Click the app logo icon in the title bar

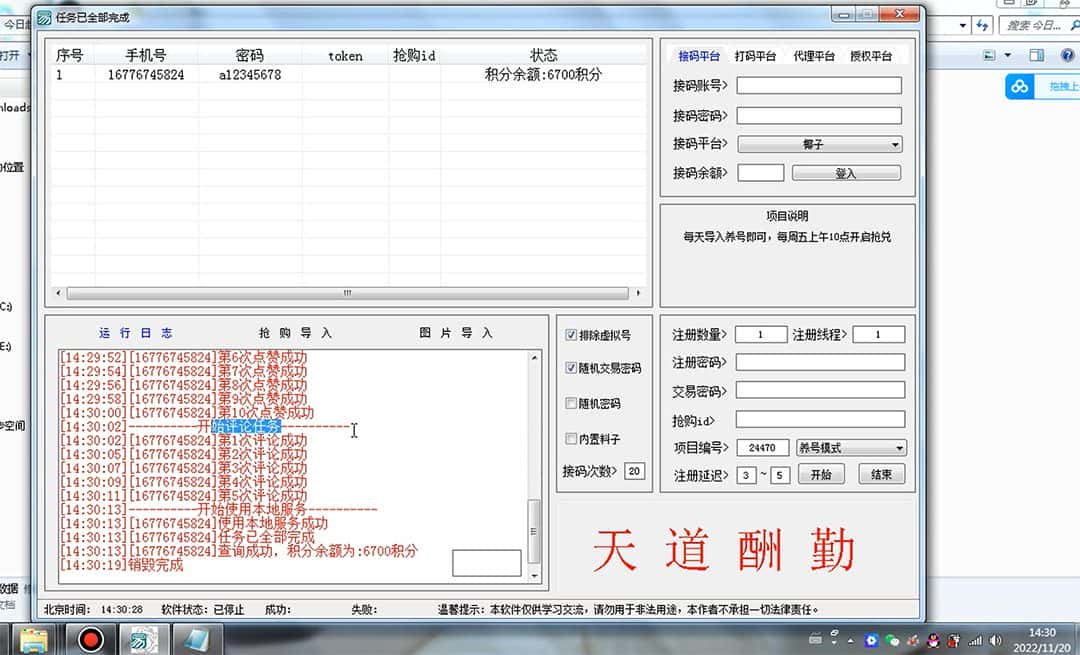click(x=44, y=17)
